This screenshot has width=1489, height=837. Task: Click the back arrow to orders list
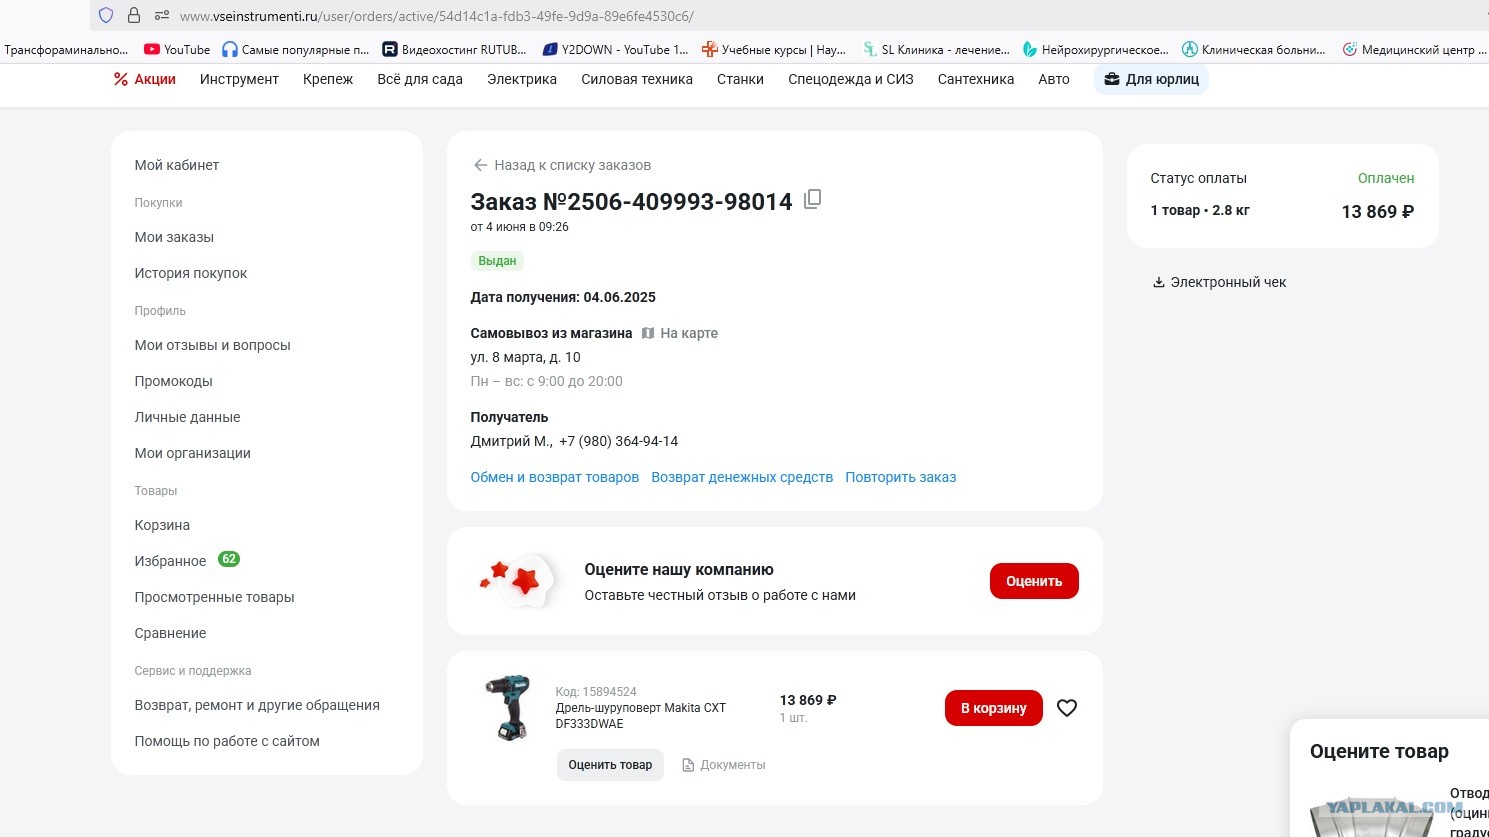tap(480, 165)
